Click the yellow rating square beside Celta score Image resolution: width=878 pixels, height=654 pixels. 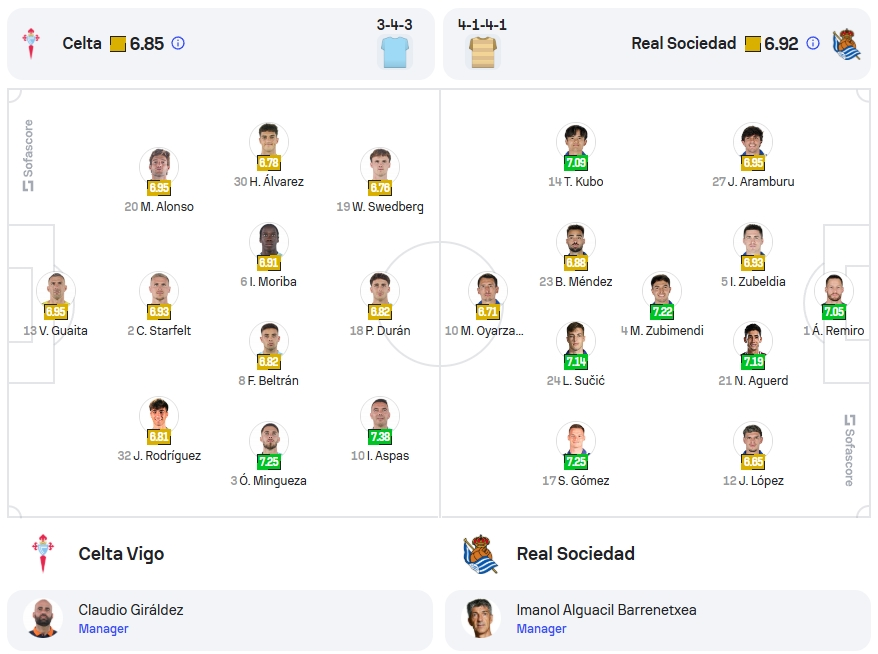tap(118, 44)
